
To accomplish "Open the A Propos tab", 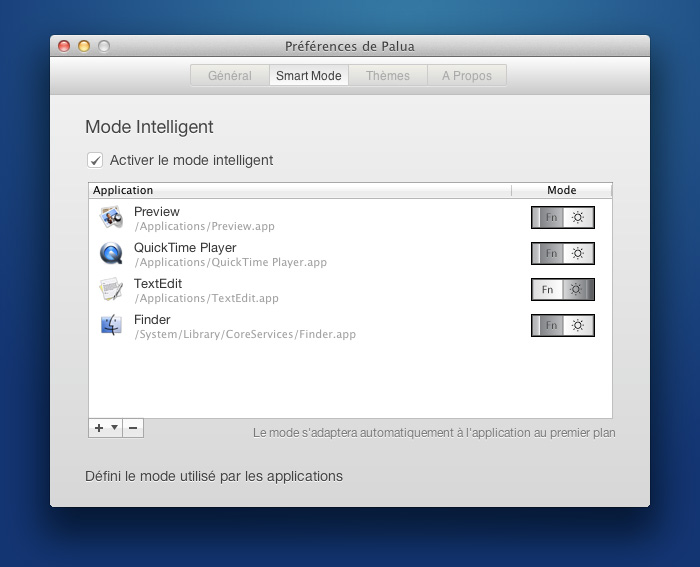I will click(x=467, y=75).
